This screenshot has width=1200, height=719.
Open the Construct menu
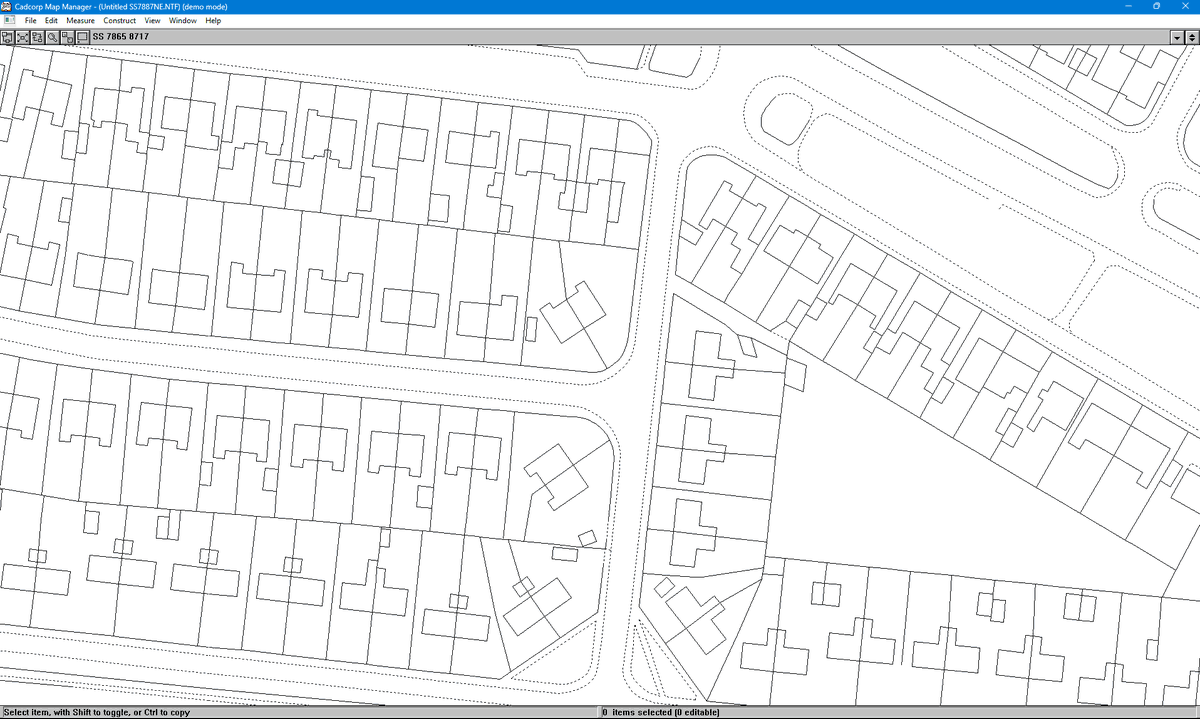120,20
